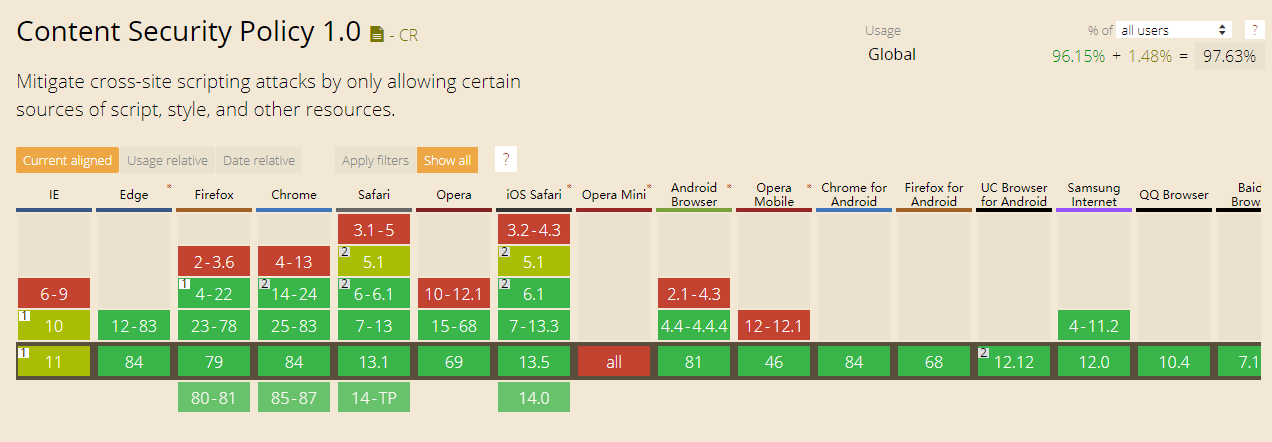Click the question mark next to users dropdown

point(1253,30)
